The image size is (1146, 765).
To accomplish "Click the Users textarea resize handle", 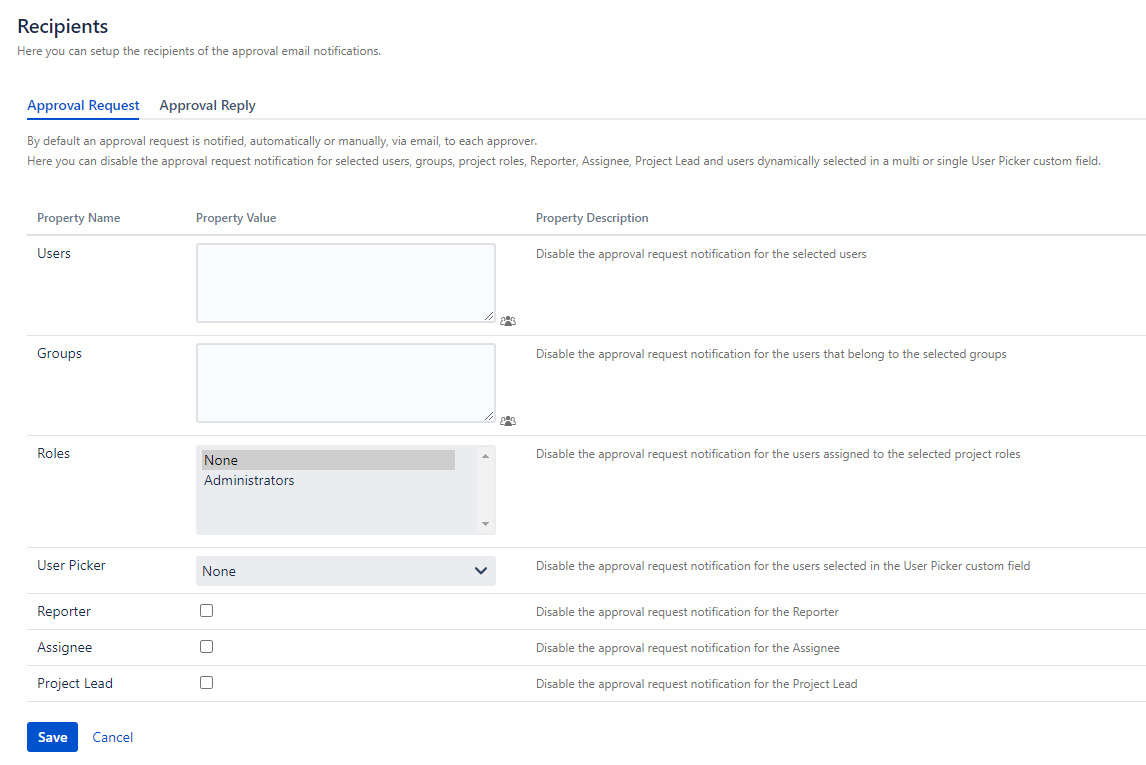I will (x=489, y=316).
